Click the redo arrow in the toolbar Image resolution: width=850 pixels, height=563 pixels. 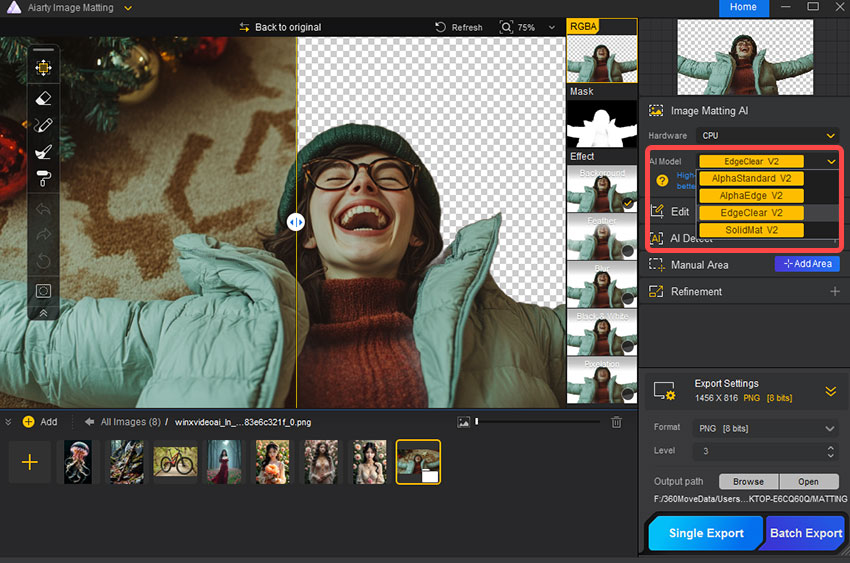[x=43, y=234]
